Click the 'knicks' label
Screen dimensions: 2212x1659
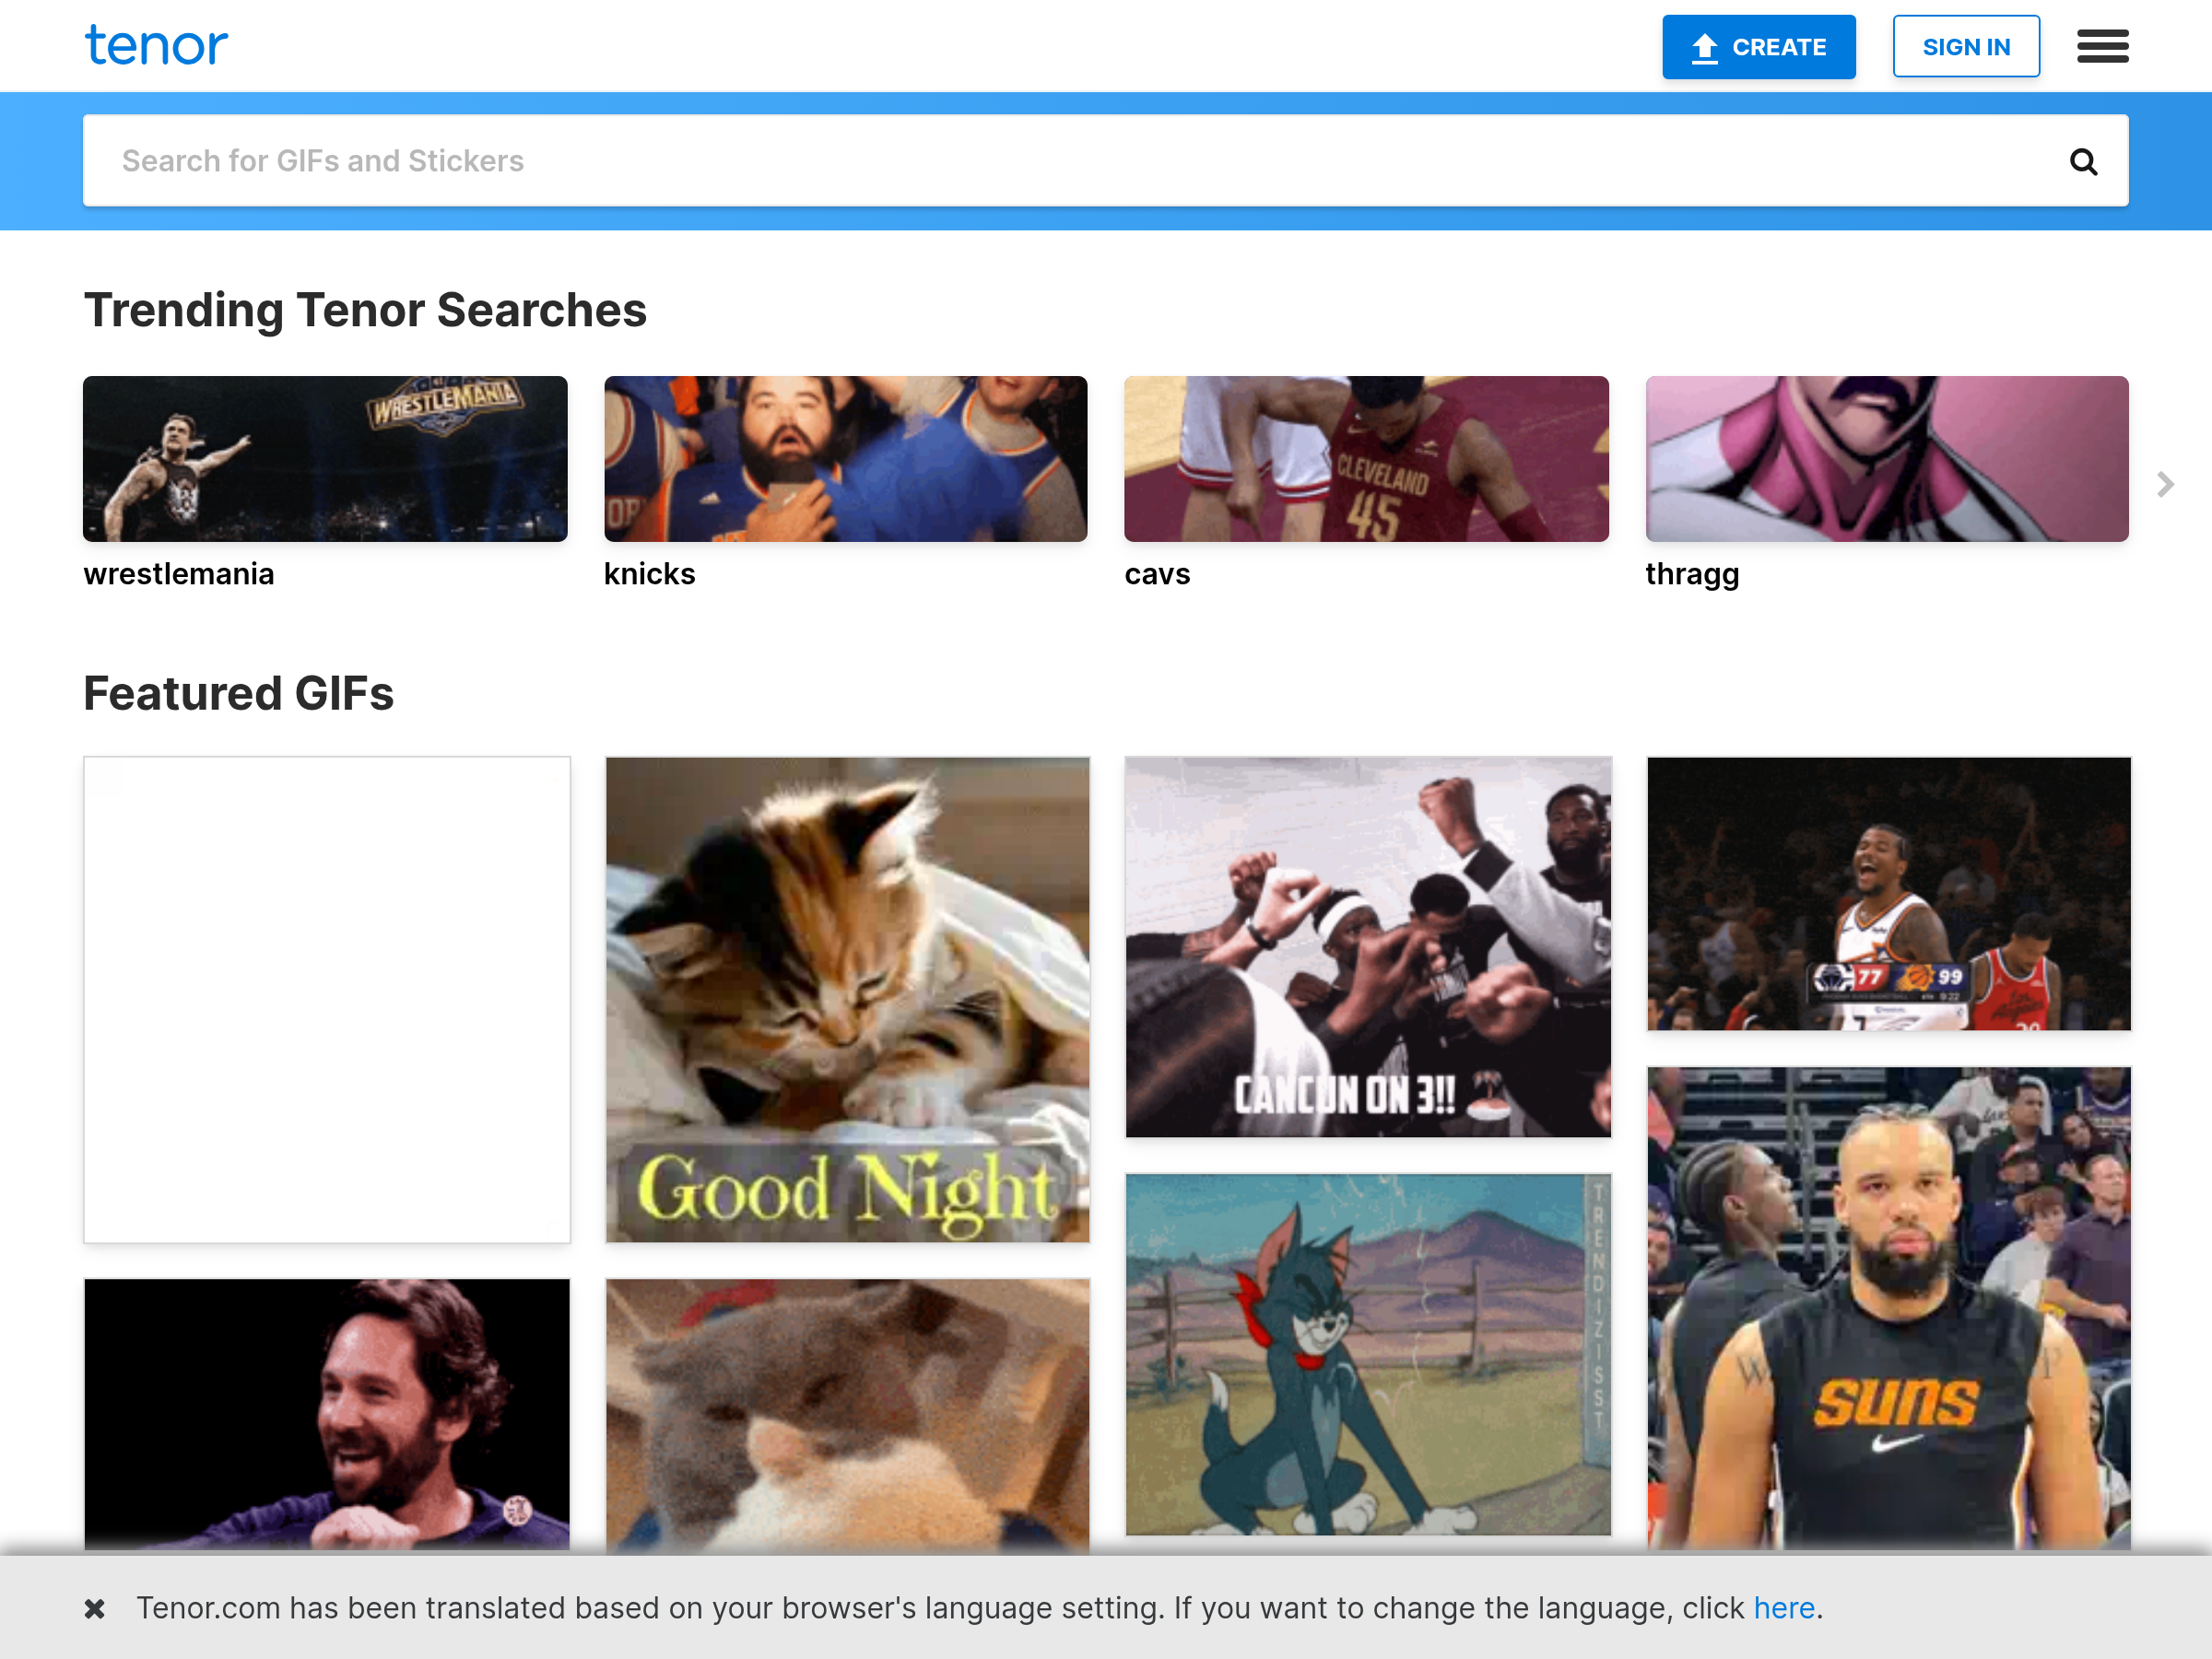tap(649, 574)
